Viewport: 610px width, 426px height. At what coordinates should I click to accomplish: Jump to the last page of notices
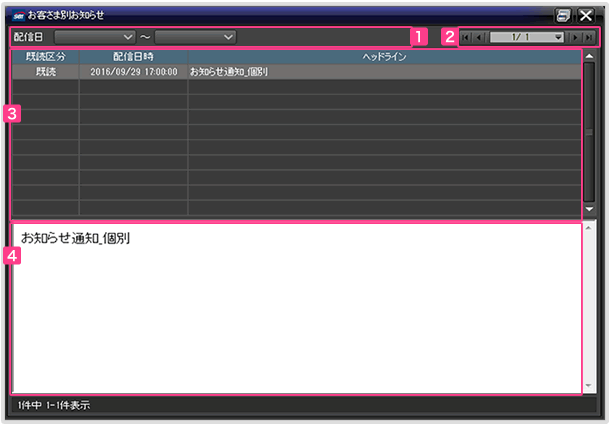pyautogui.click(x=589, y=37)
